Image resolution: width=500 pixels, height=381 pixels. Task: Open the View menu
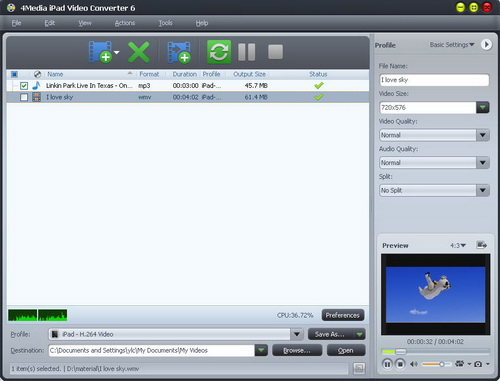coord(85,23)
